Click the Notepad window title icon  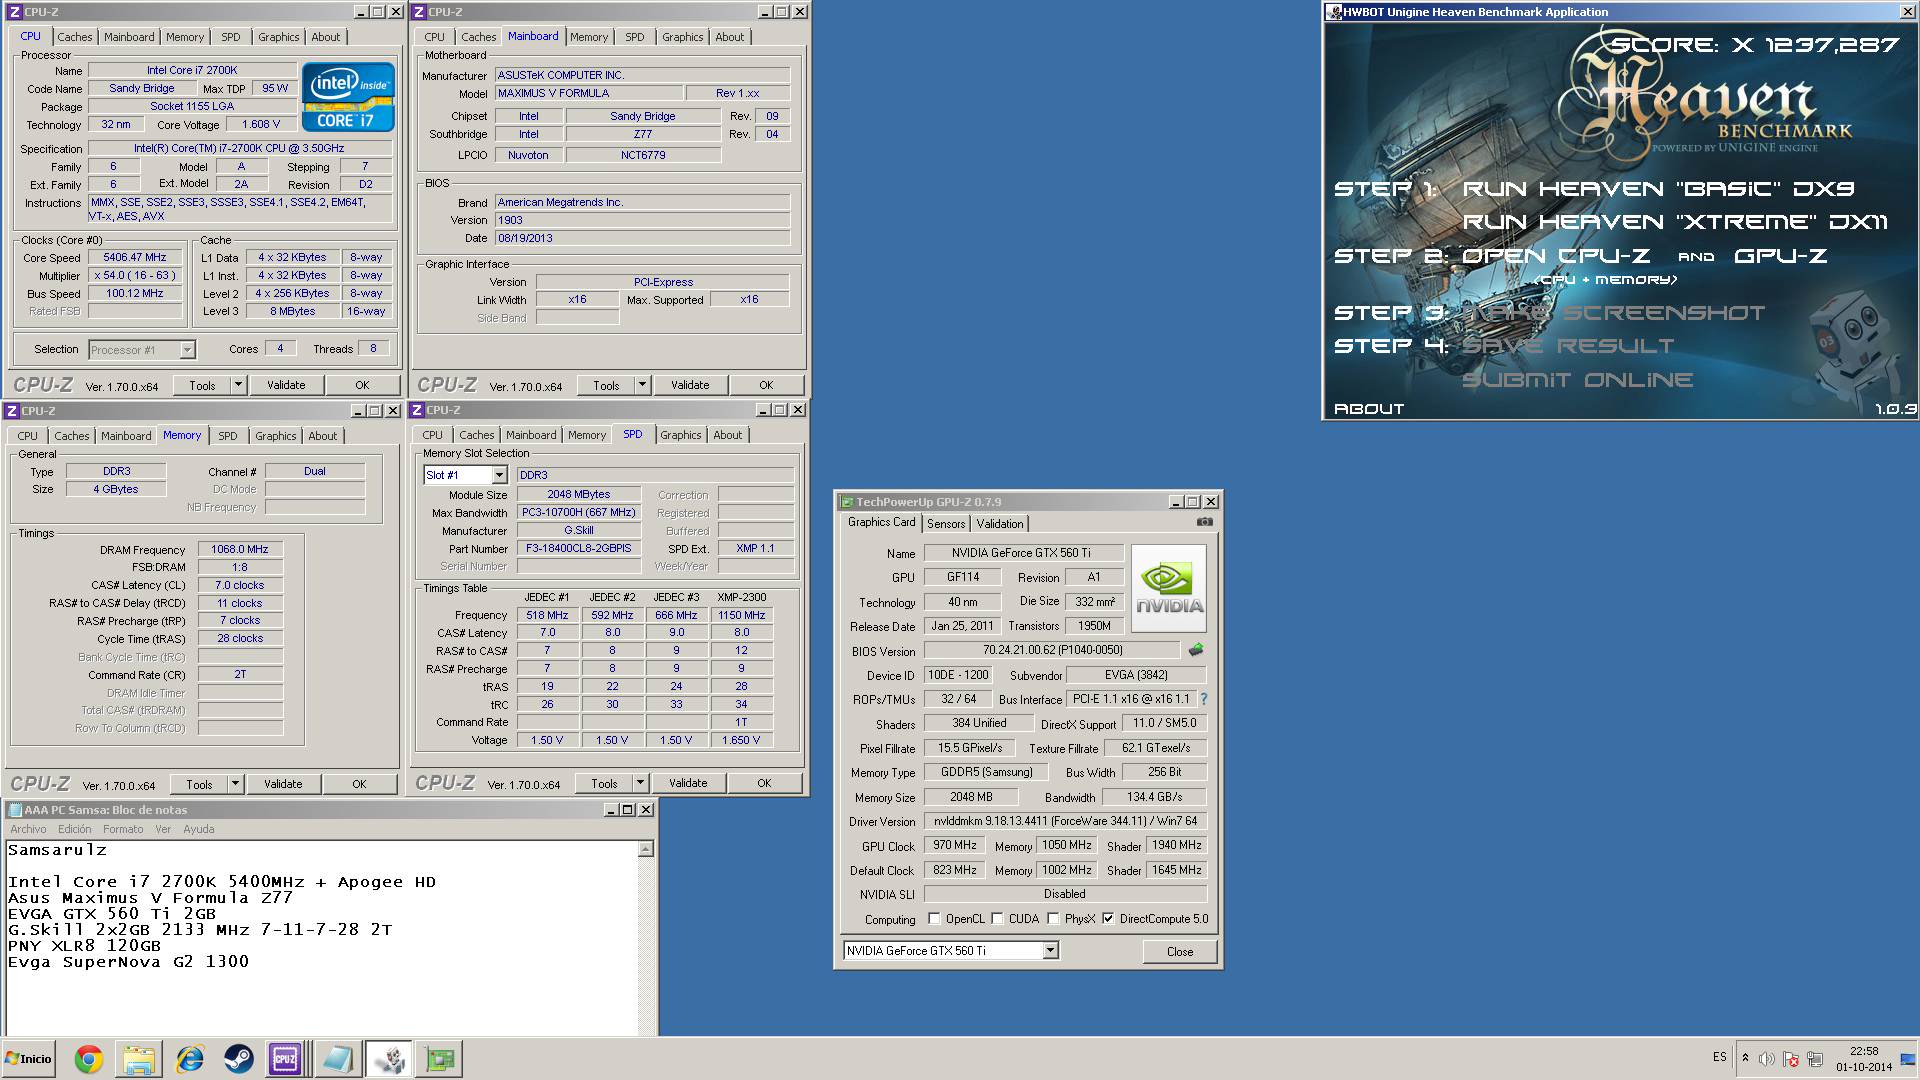pos(14,810)
